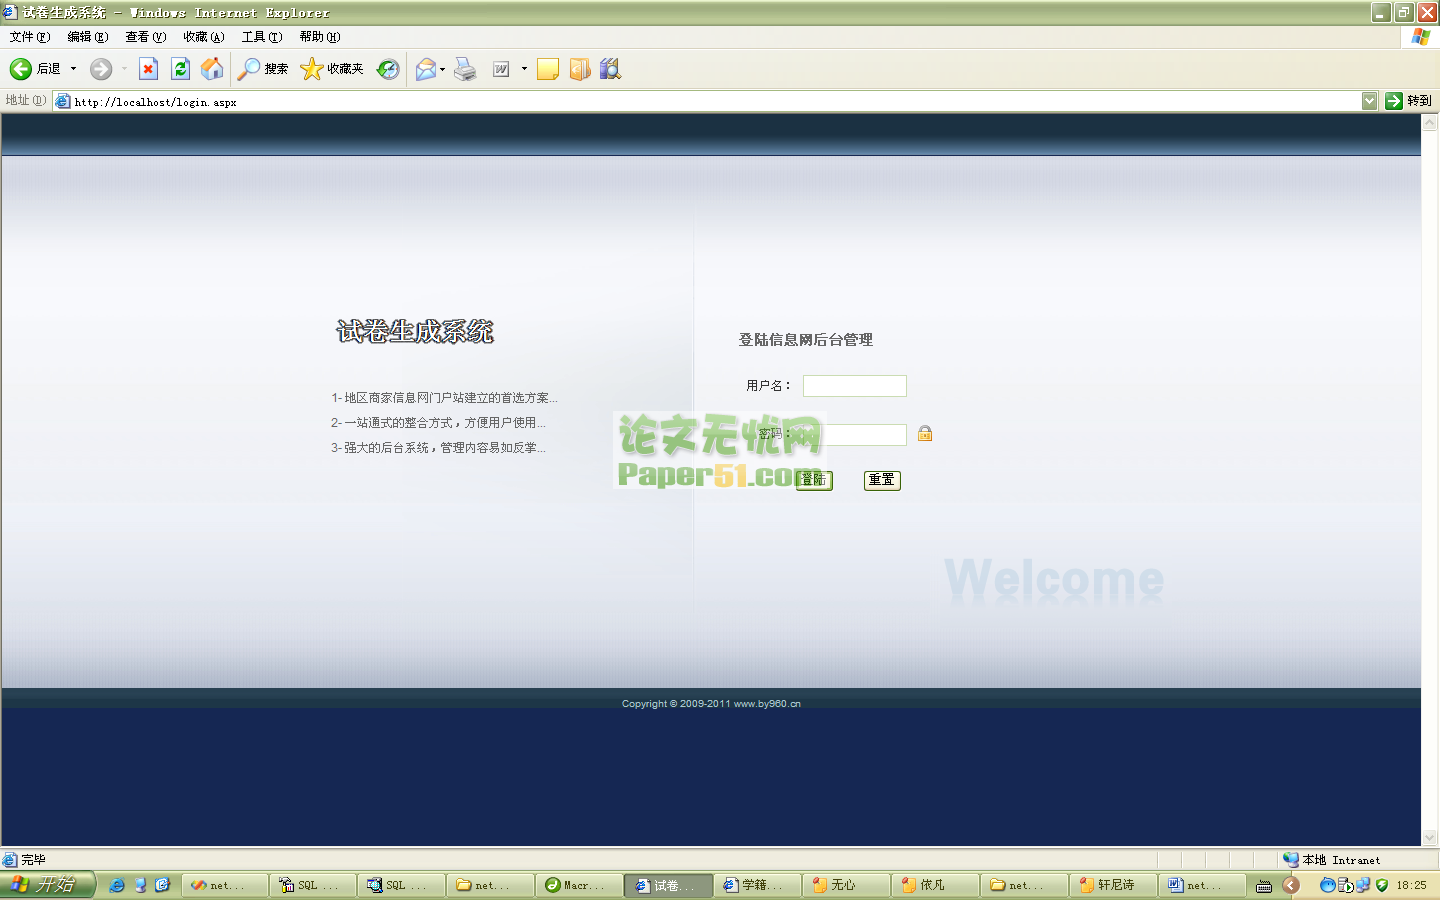
Task: Edit page with Word icon
Action: (501, 69)
